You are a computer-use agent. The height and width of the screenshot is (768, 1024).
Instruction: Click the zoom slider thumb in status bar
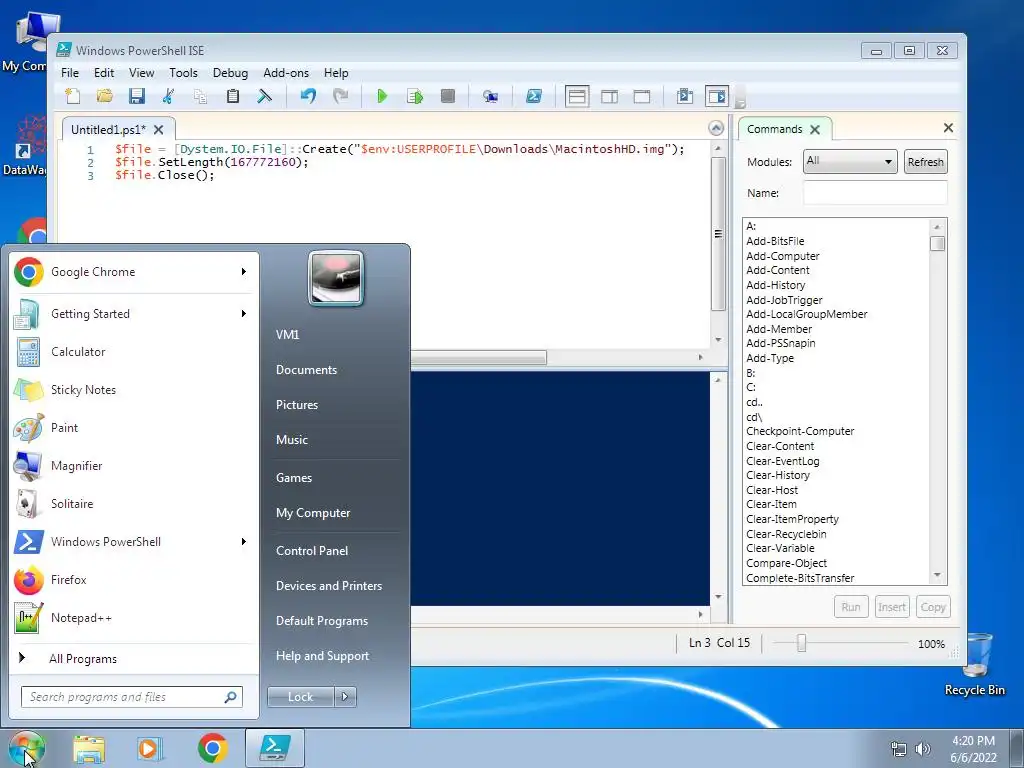[801, 643]
